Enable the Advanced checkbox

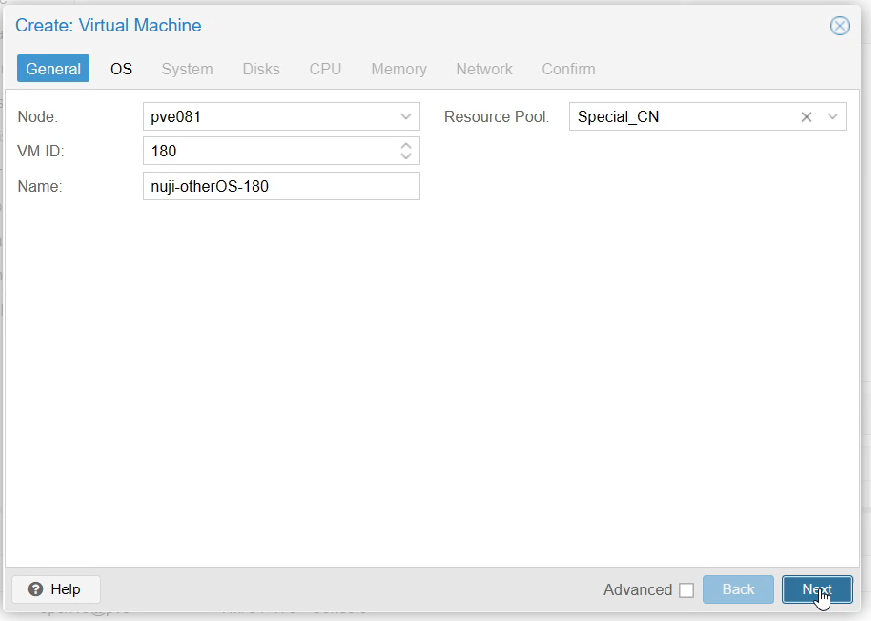tap(687, 590)
